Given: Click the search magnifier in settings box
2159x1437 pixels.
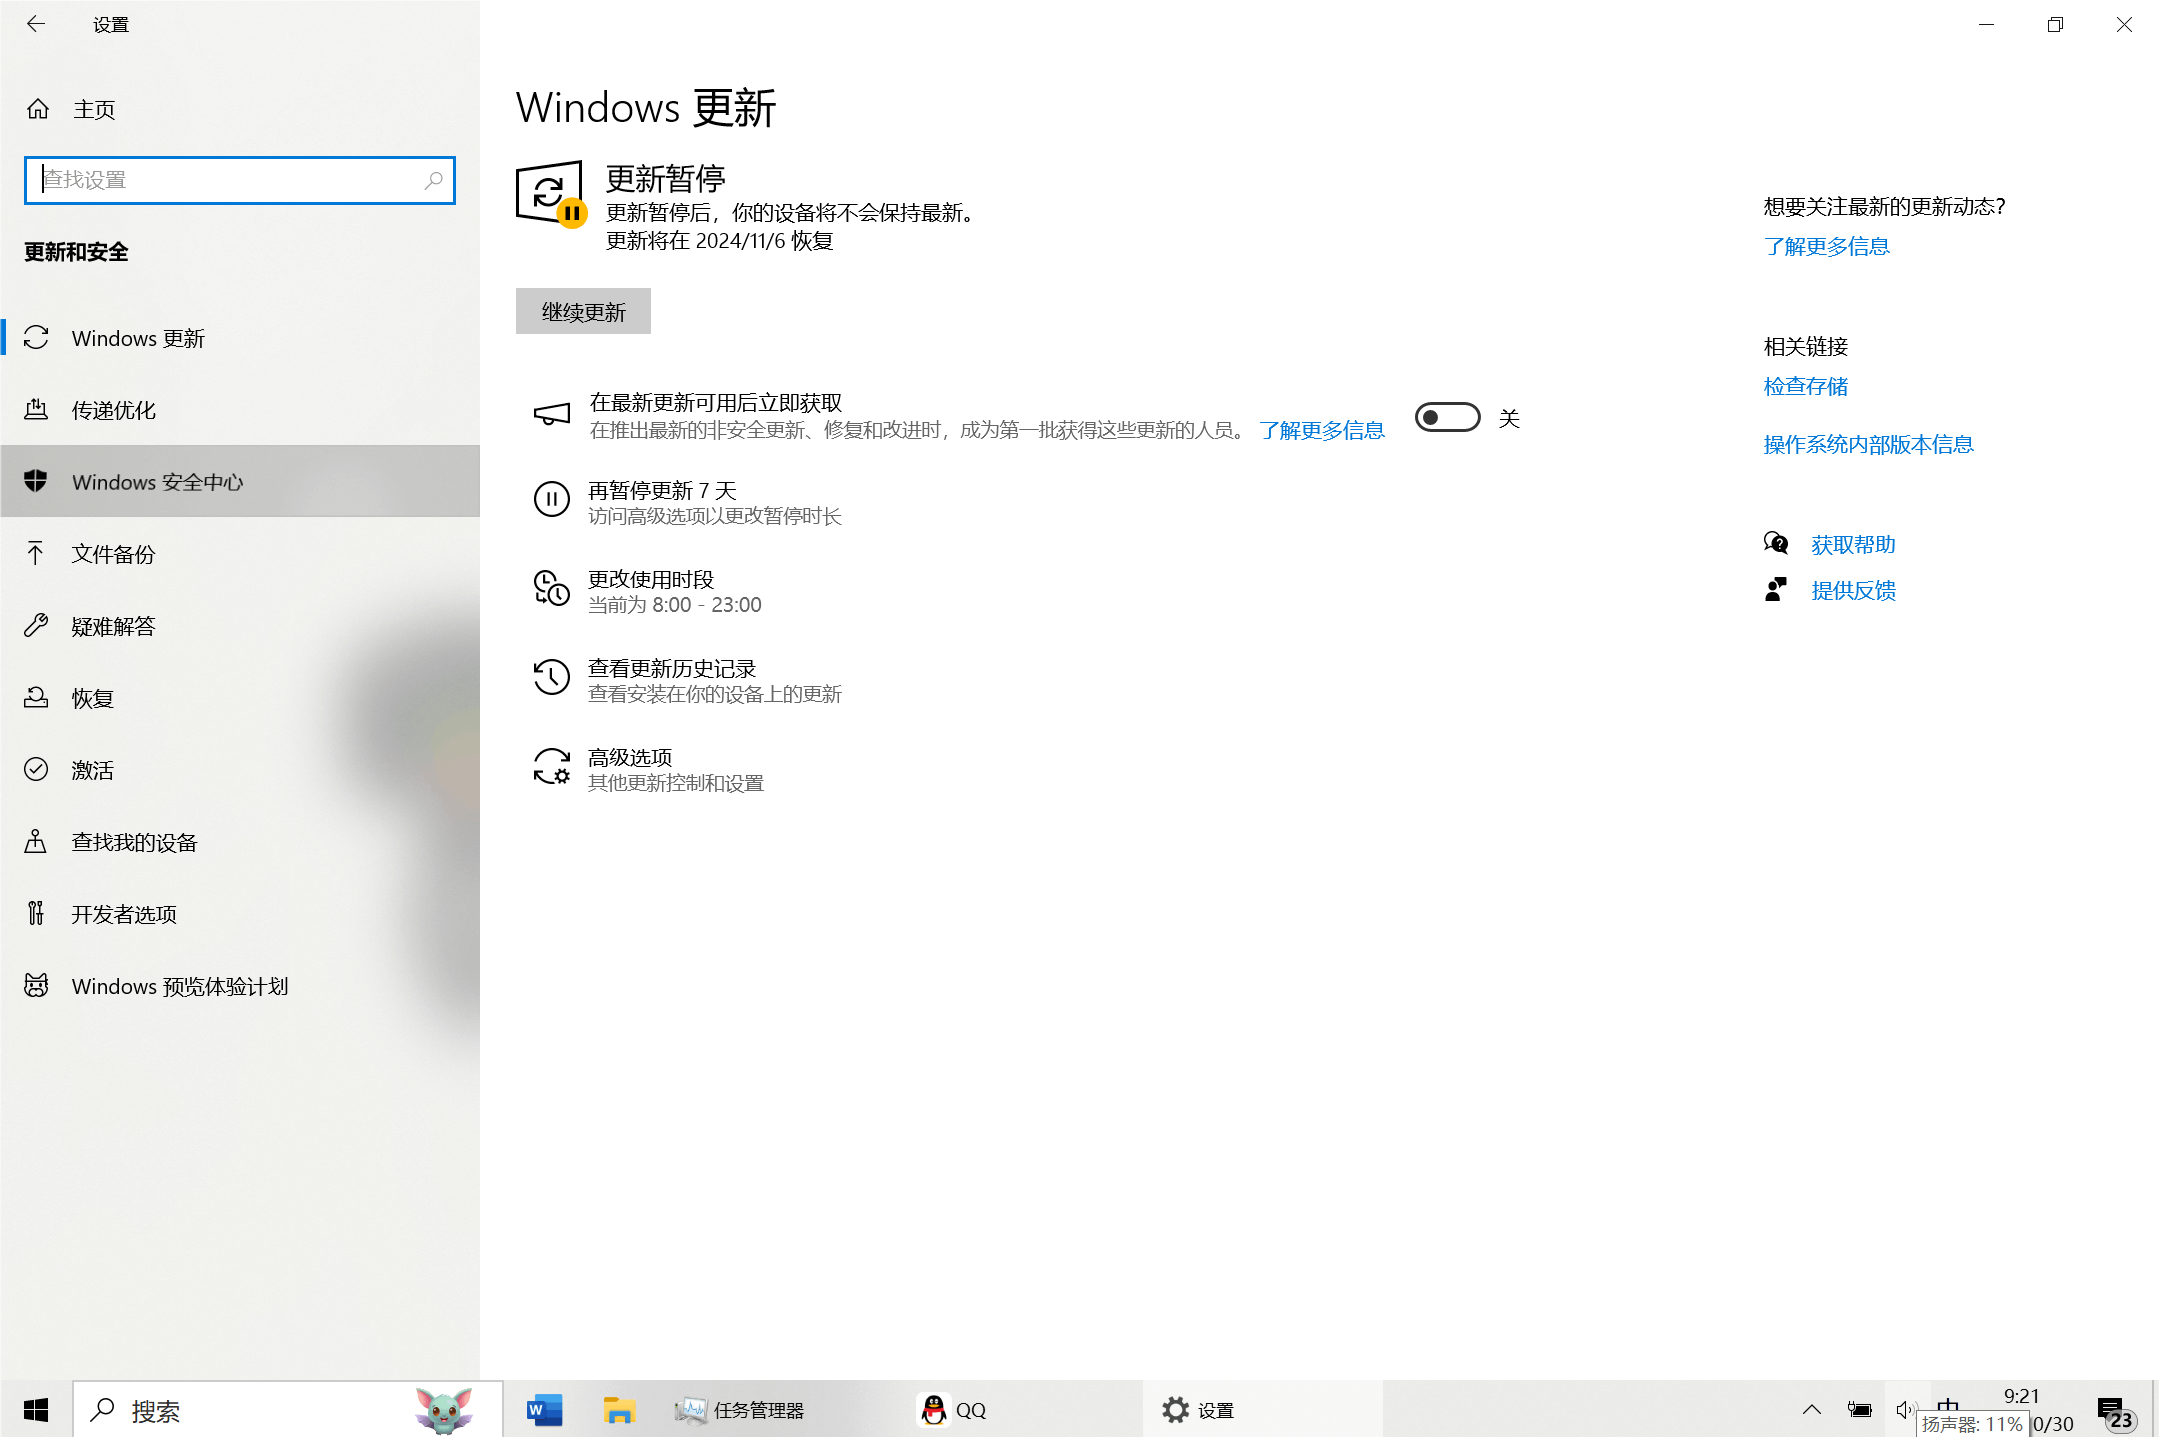Looking at the screenshot, I should coord(433,180).
